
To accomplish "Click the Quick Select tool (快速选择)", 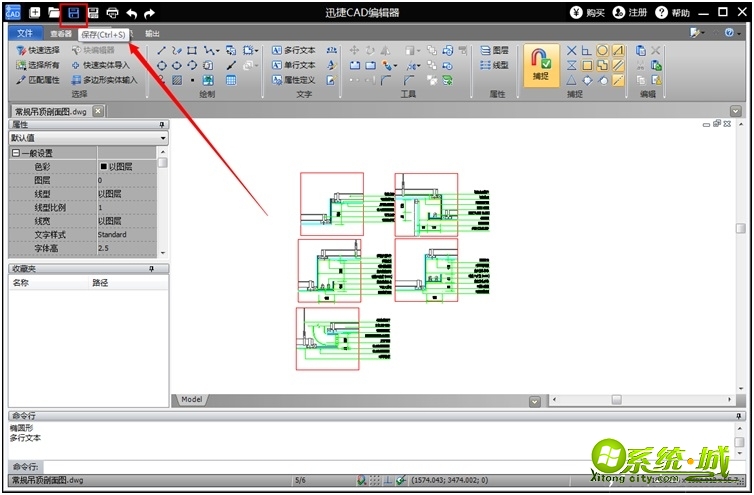I will (38, 49).
